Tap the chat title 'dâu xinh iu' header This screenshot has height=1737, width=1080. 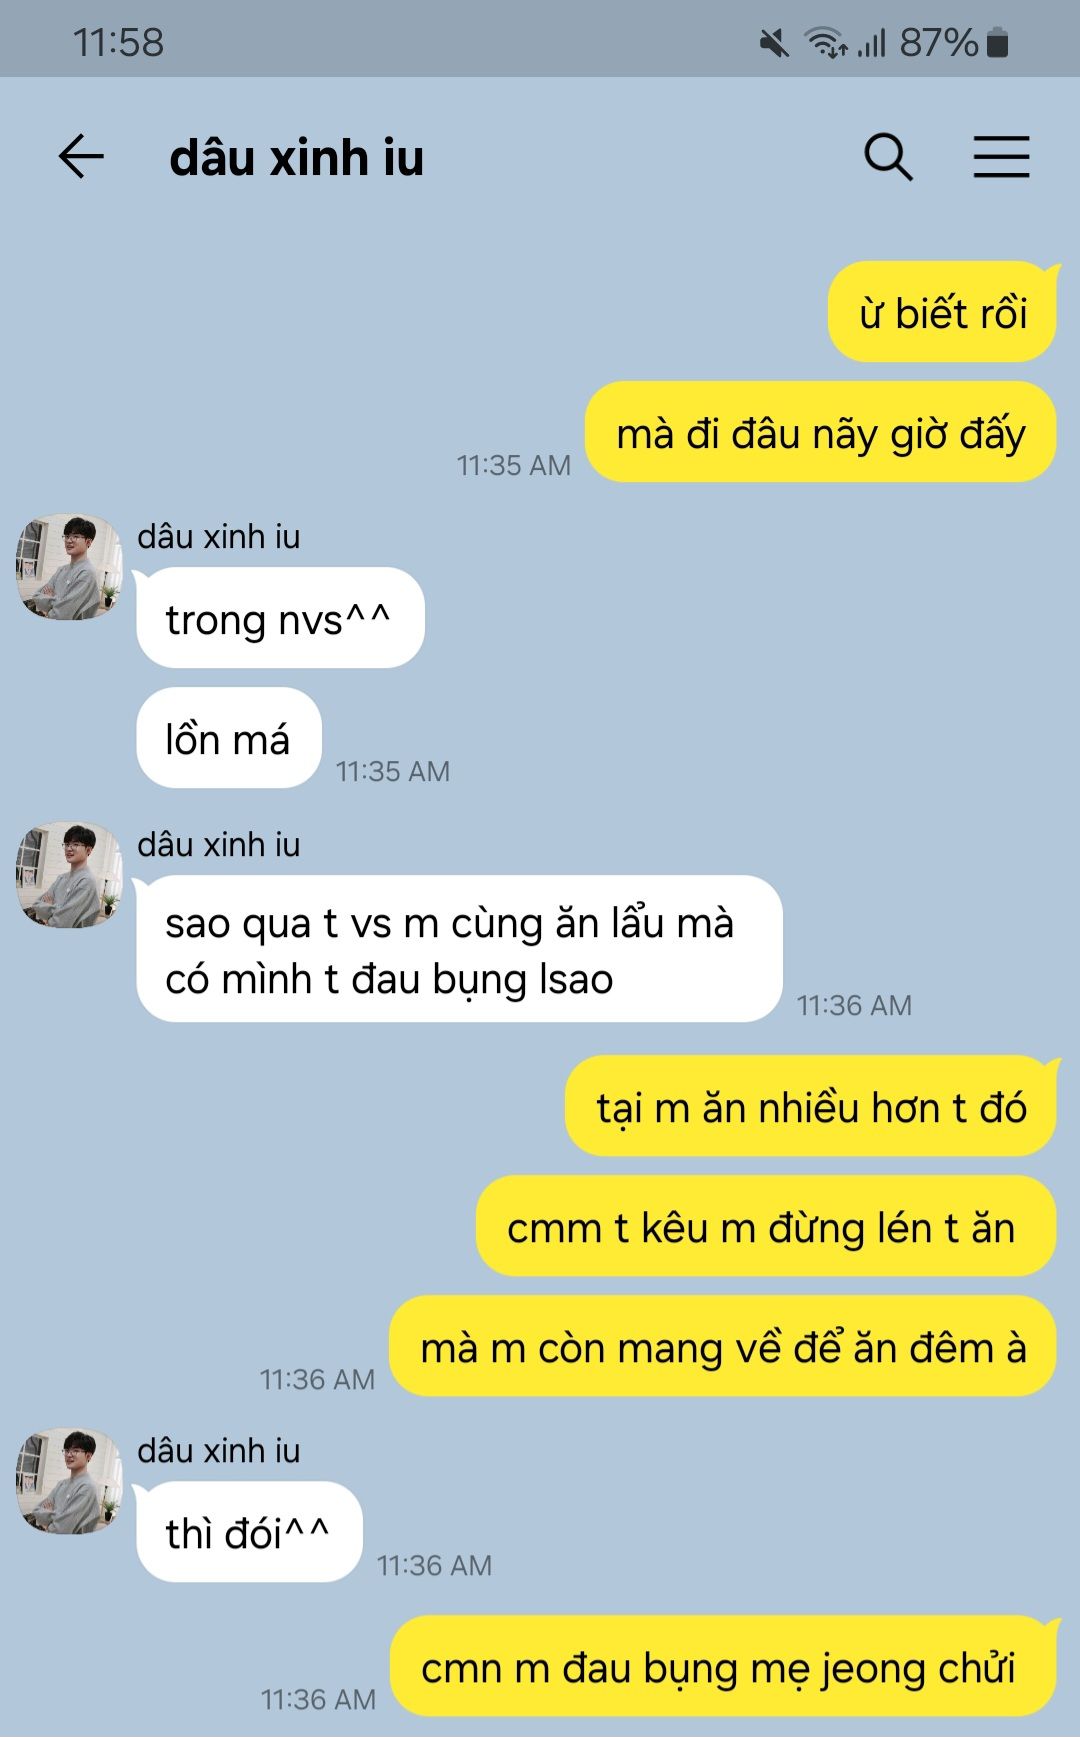297,158
